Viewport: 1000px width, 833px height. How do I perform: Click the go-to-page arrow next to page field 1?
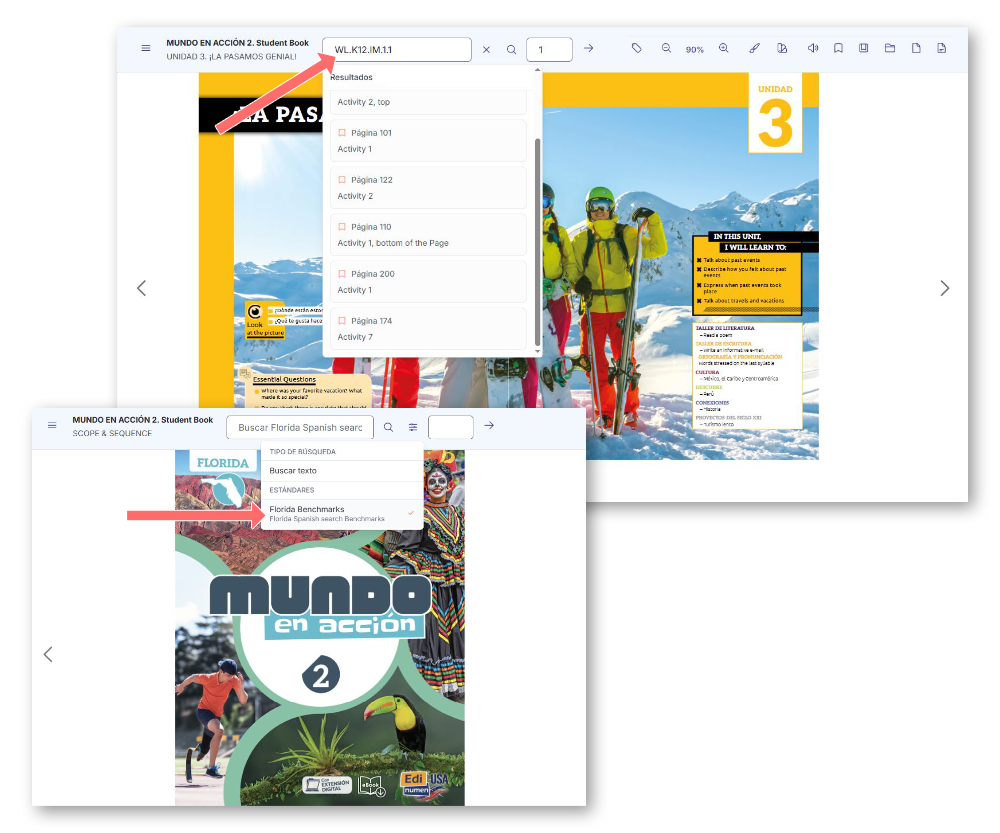click(x=589, y=48)
